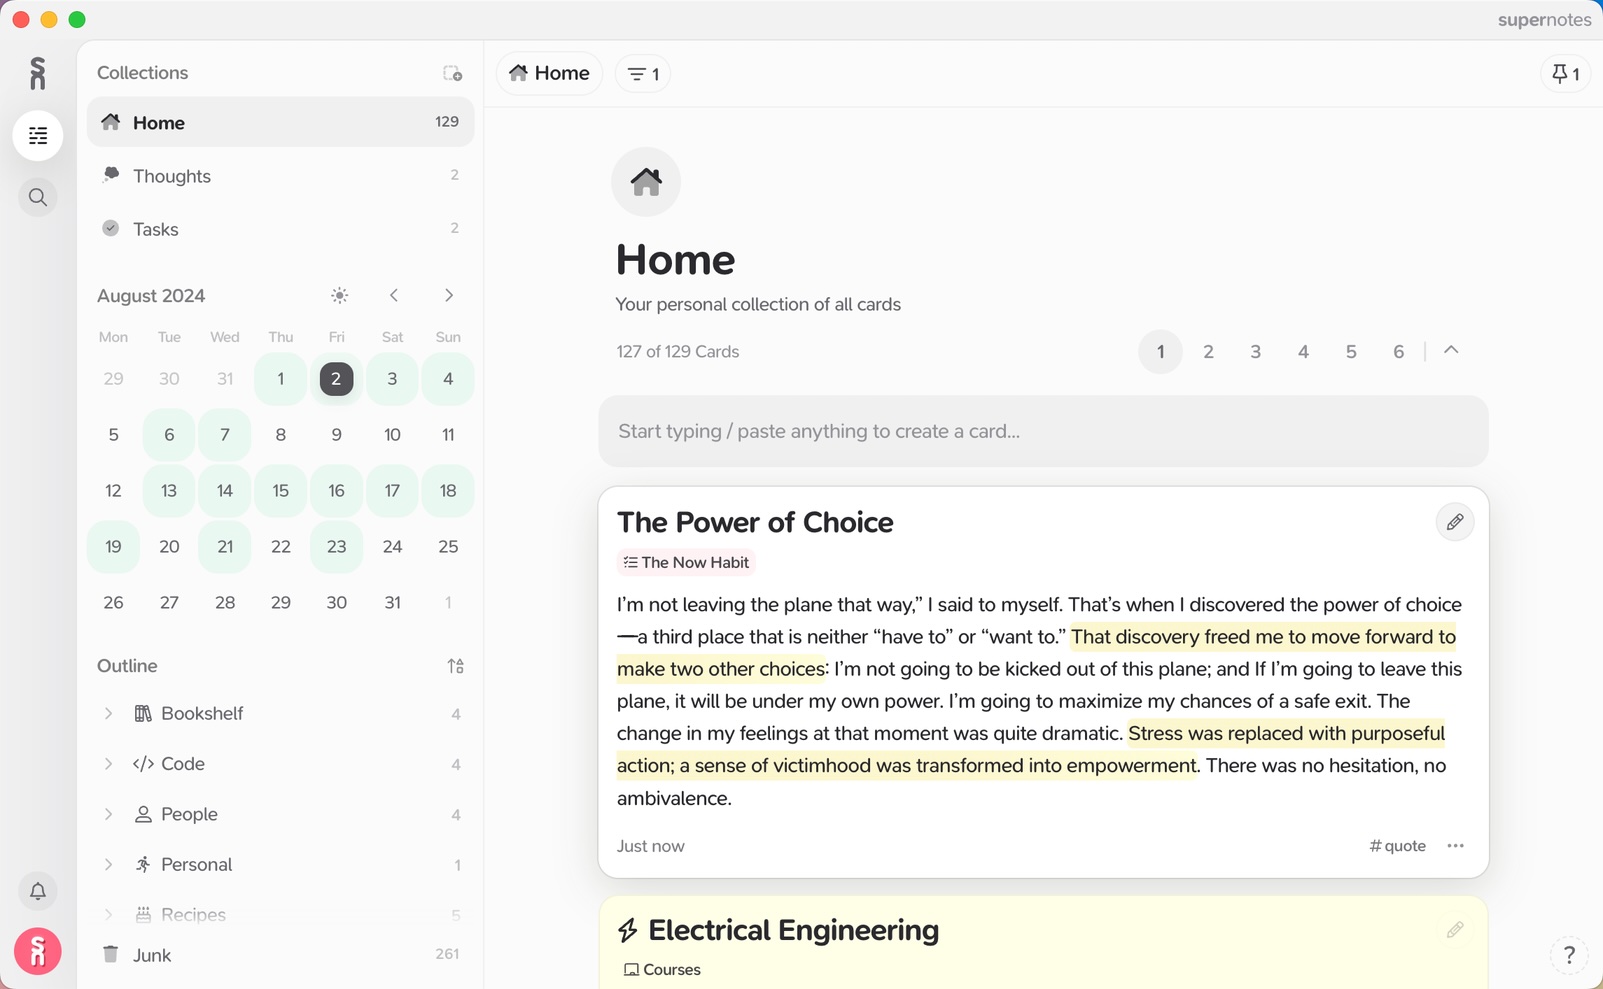Screen dimensions: 1603x989
Task: Create a new collection with the add-collection icon
Action: (453, 73)
